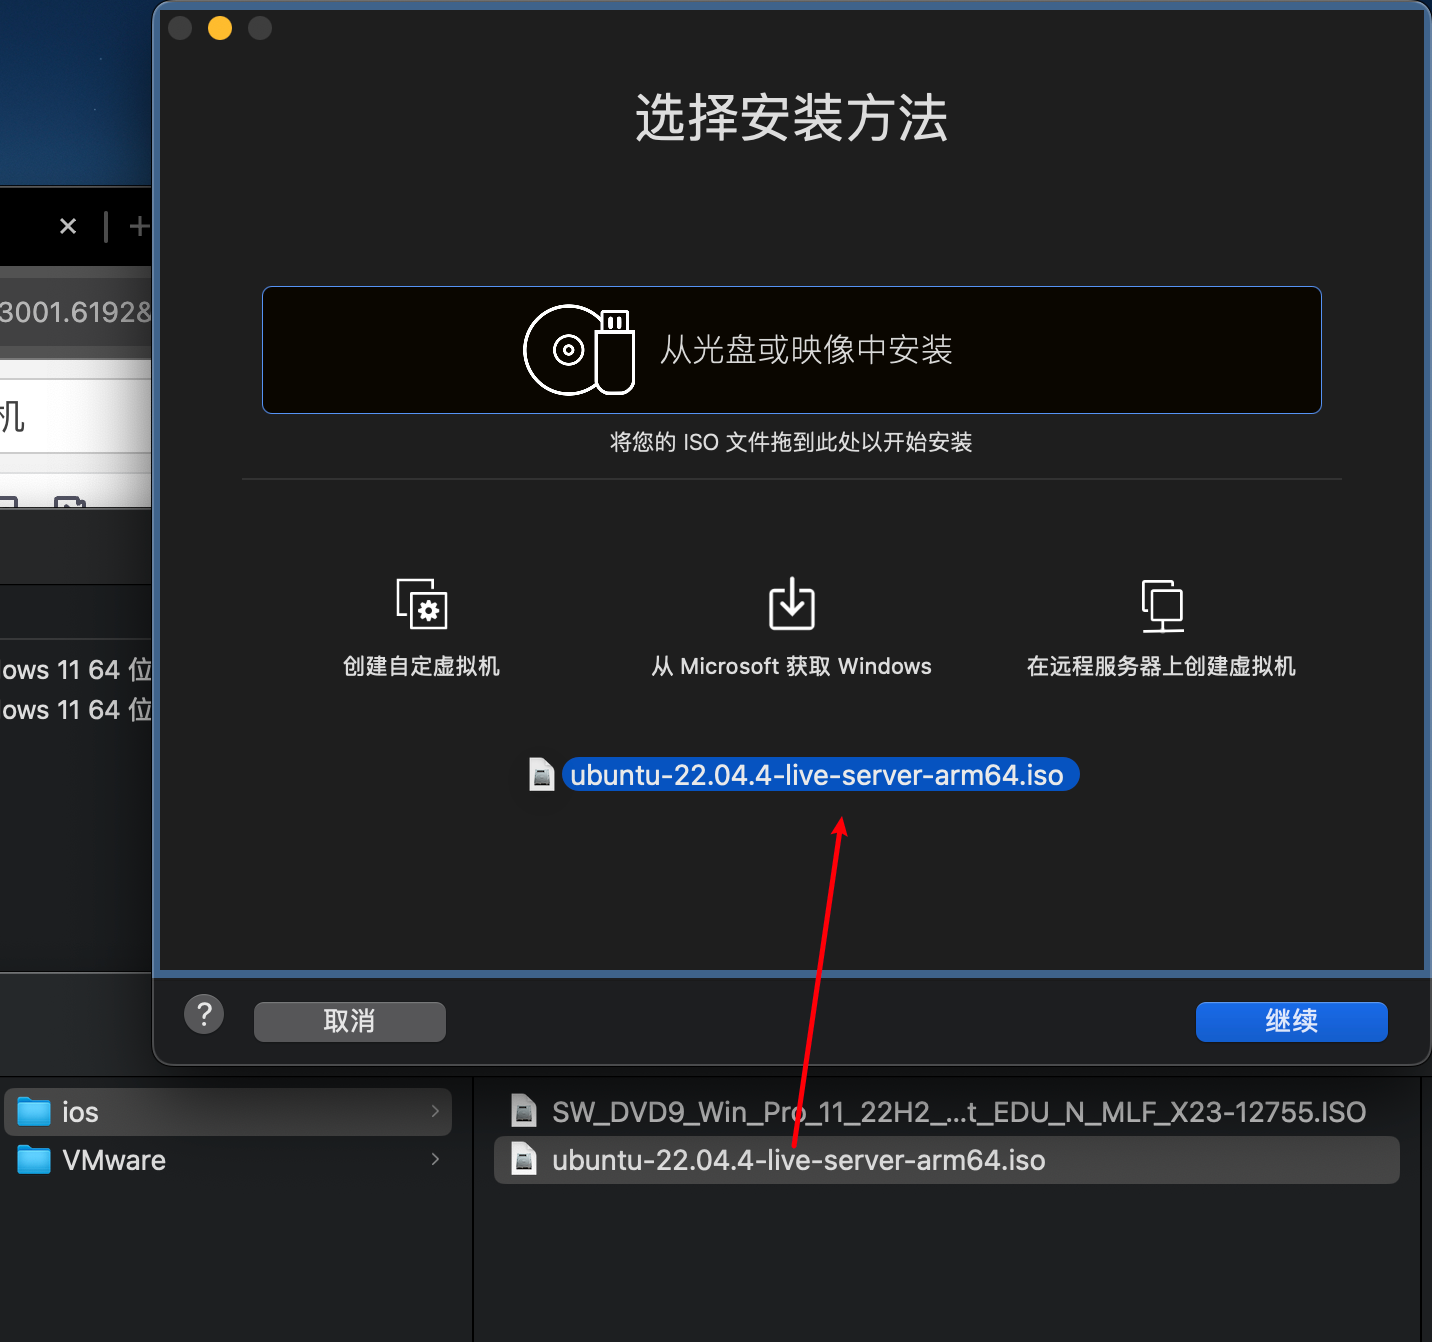Click the address bar showing 3001.6192

pyautogui.click(x=75, y=312)
